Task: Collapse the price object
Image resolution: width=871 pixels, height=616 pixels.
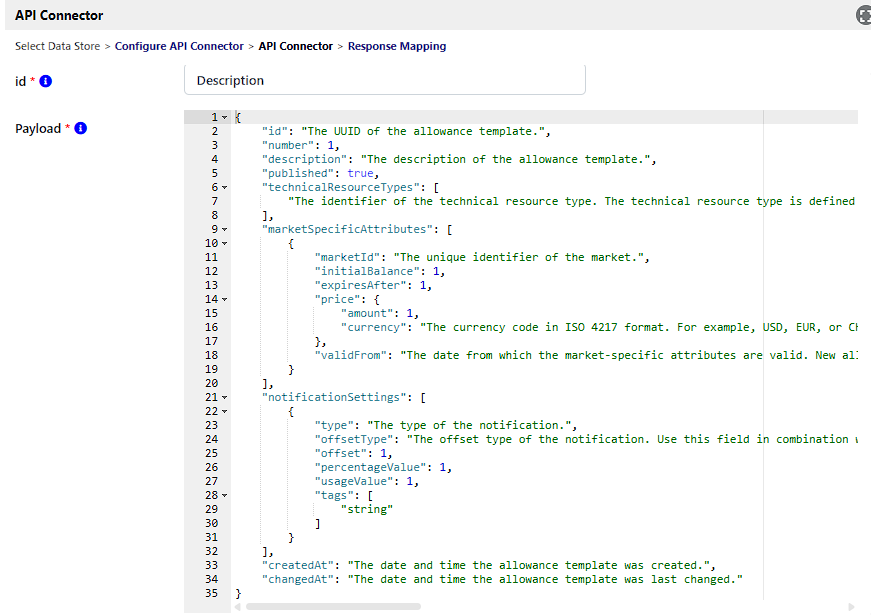Action: (x=225, y=300)
